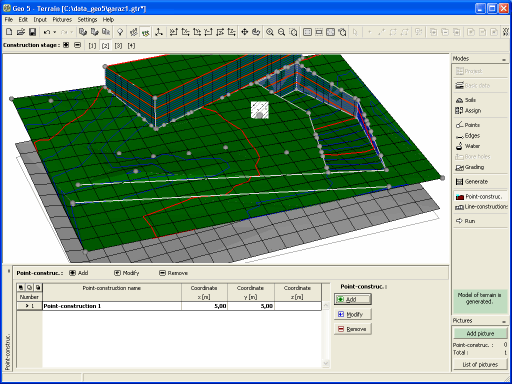Select the Point-construction 1 table row
The image size is (512, 384).
coord(169,306)
